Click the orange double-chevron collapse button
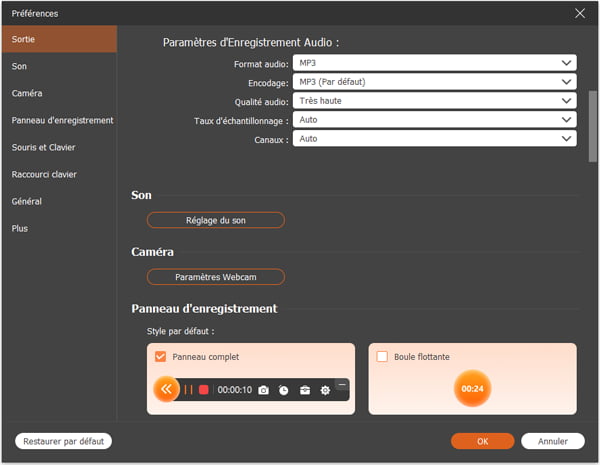Image resolution: width=600 pixels, height=465 pixels. [166, 389]
